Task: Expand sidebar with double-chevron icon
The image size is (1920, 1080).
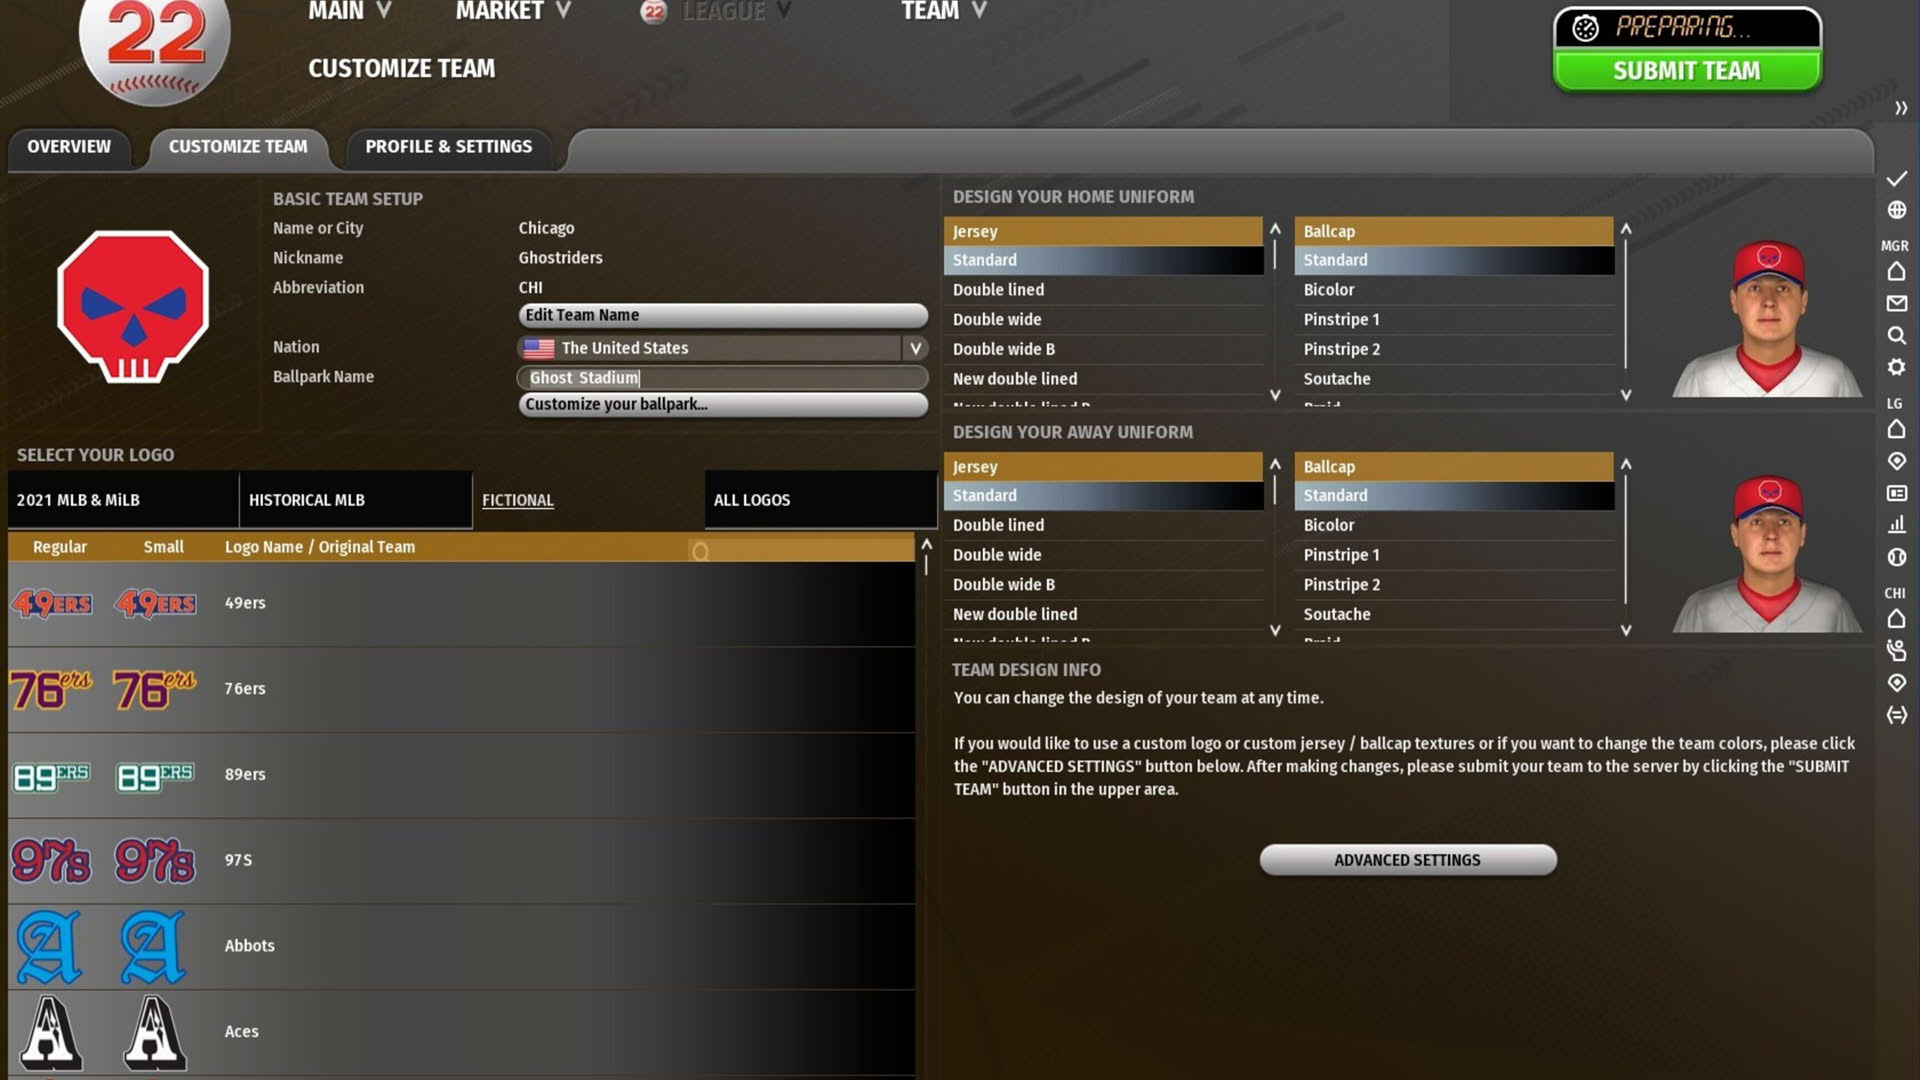Action: (1900, 108)
